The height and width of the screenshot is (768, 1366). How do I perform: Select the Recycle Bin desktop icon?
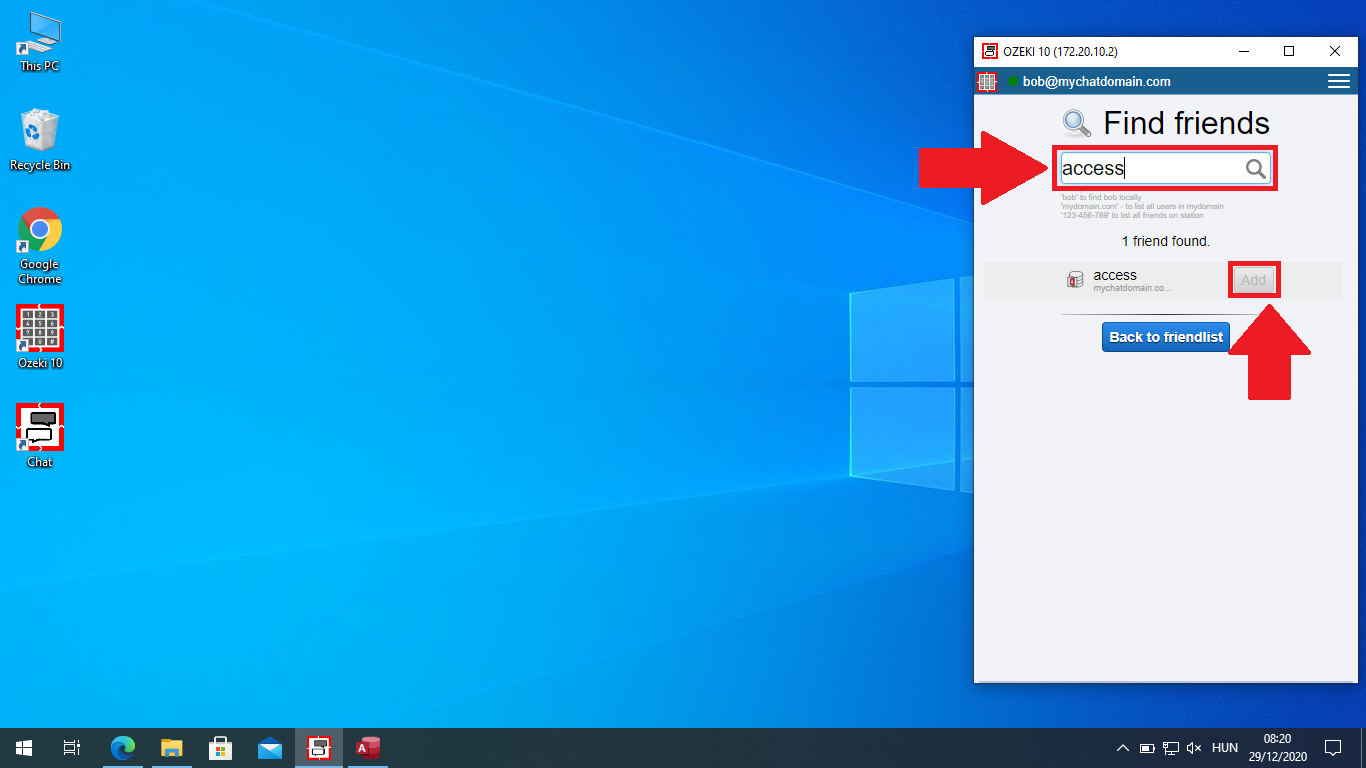40,140
